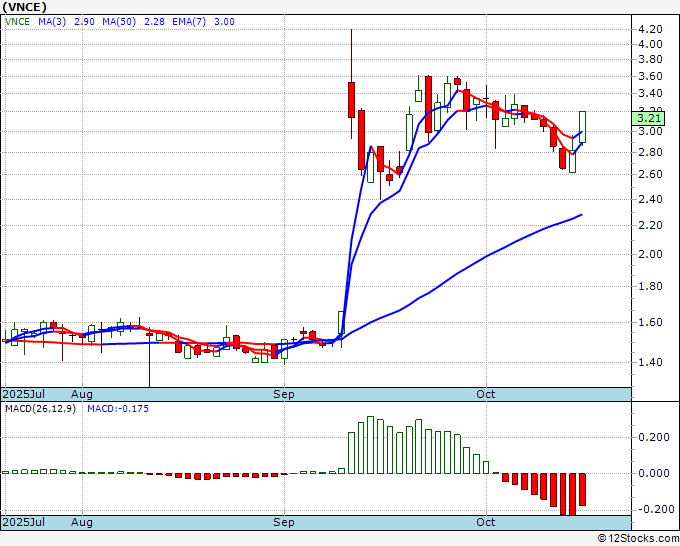
Task: Click Aug on price chart date axis
Action: click(82, 394)
